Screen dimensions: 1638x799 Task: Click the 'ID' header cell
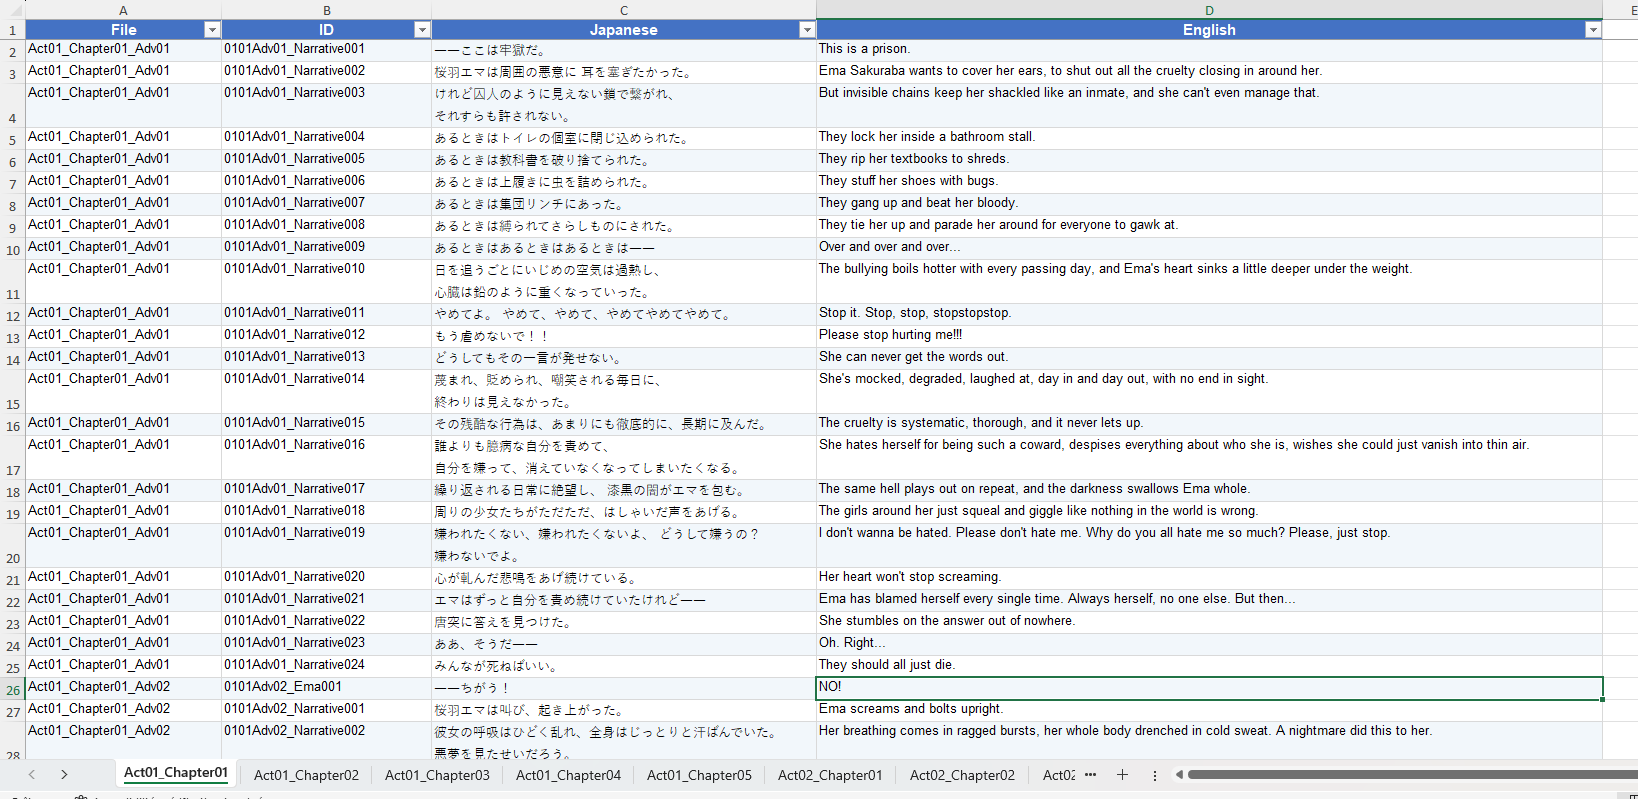pos(326,30)
